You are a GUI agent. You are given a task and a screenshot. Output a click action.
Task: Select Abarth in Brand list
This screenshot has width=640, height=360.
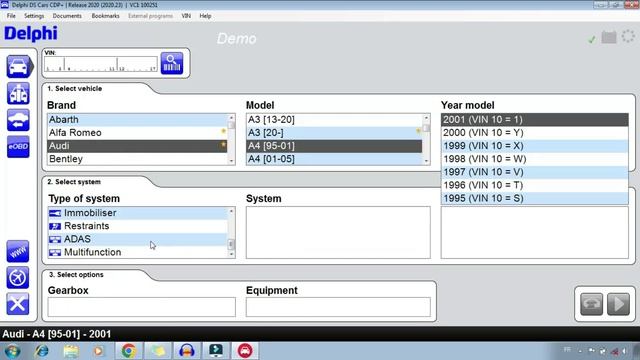(x=138, y=120)
